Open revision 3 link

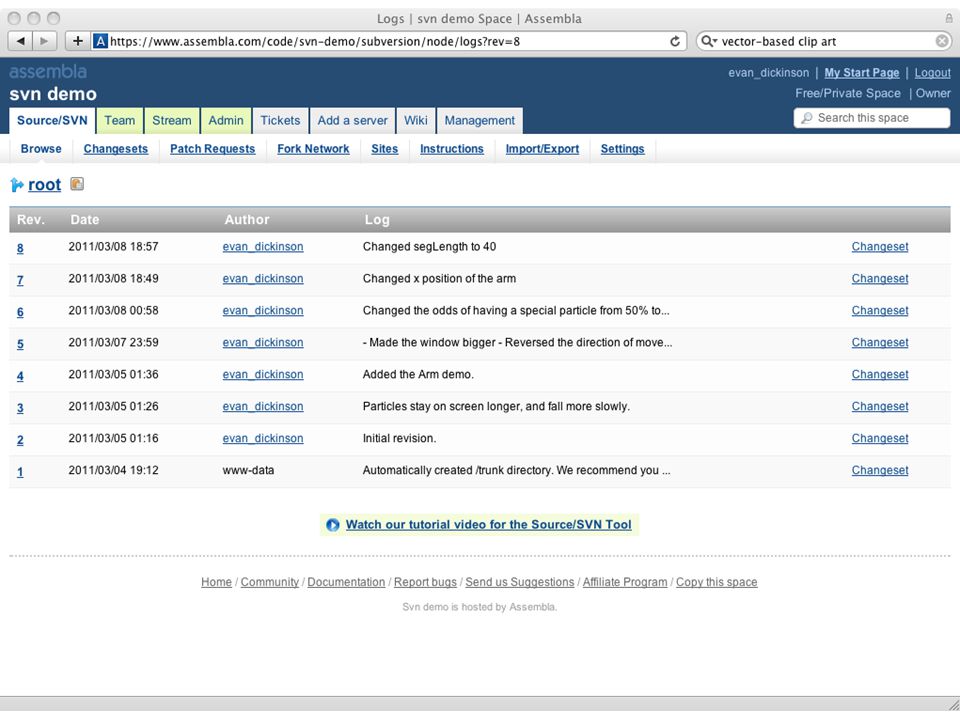[20, 408]
